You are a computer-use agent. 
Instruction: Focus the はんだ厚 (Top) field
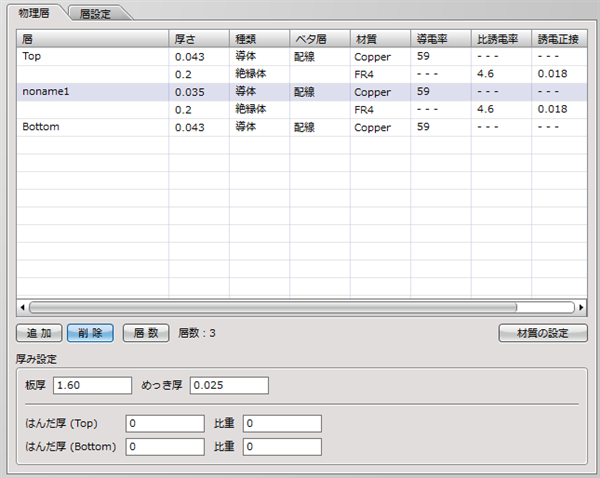coord(165,423)
